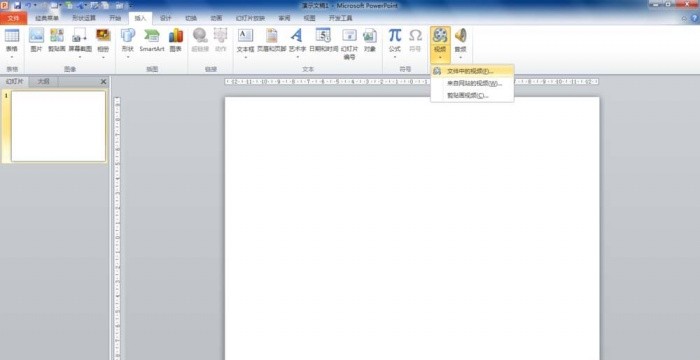Insert 日期和时间 date and time
This screenshot has height=360, width=700.
[x=324, y=40]
